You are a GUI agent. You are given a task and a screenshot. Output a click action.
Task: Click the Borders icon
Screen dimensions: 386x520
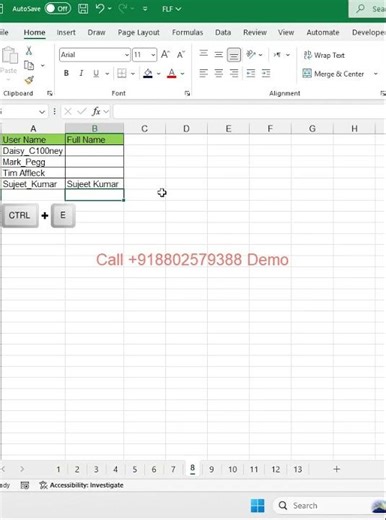122,73
